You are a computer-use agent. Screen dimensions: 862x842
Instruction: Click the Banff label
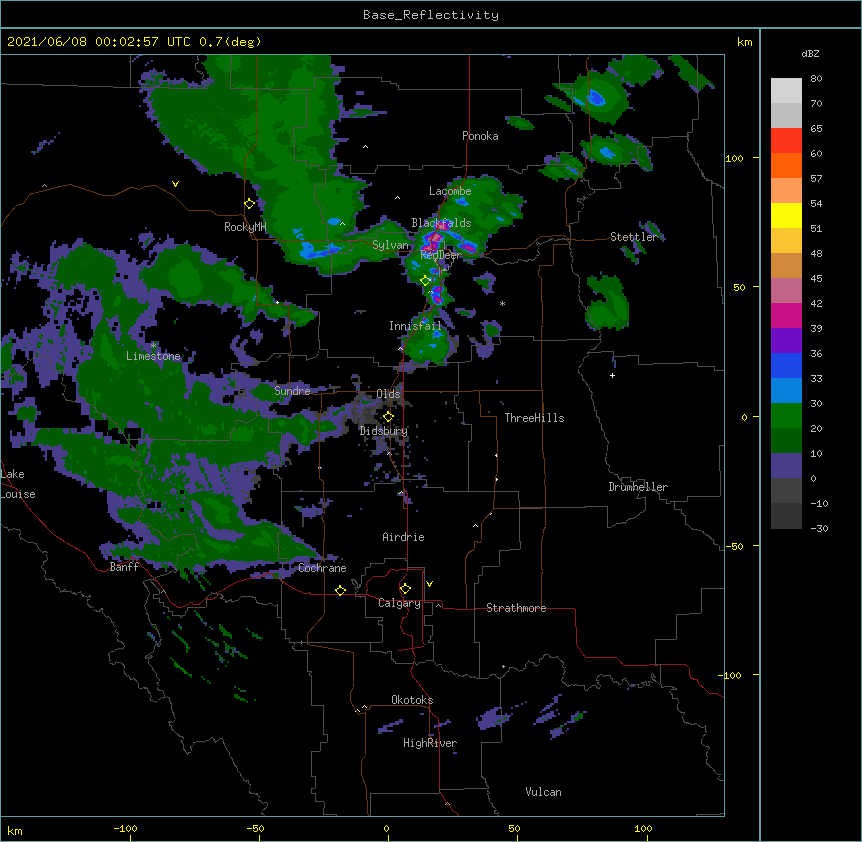124,567
